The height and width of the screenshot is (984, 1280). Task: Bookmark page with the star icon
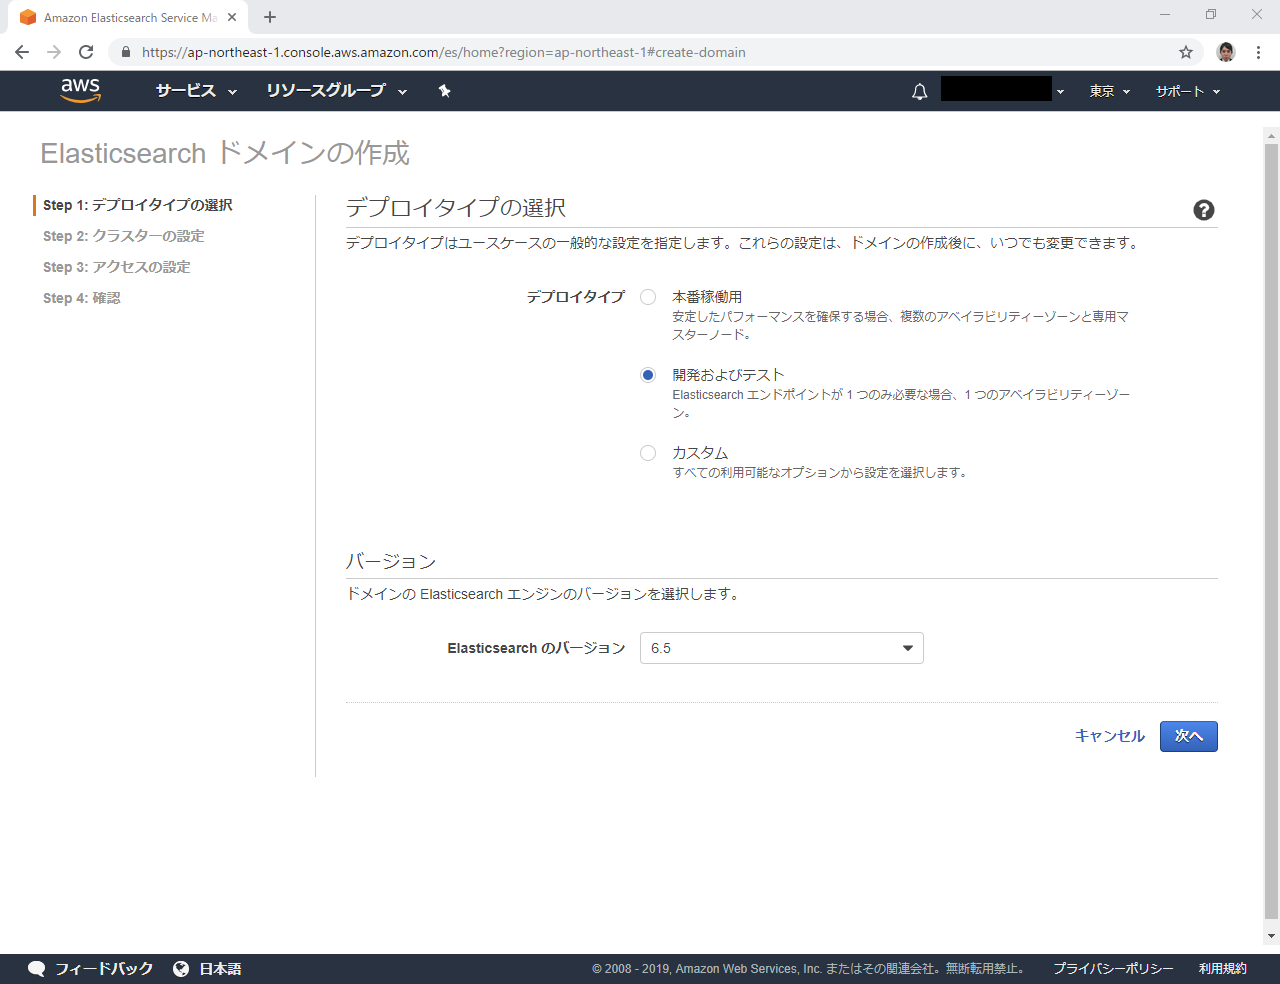[1186, 52]
